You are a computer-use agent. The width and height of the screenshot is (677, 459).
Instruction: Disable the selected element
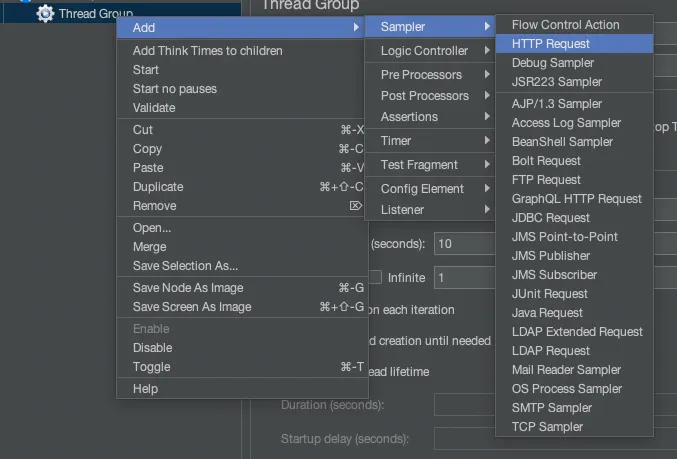click(x=152, y=348)
